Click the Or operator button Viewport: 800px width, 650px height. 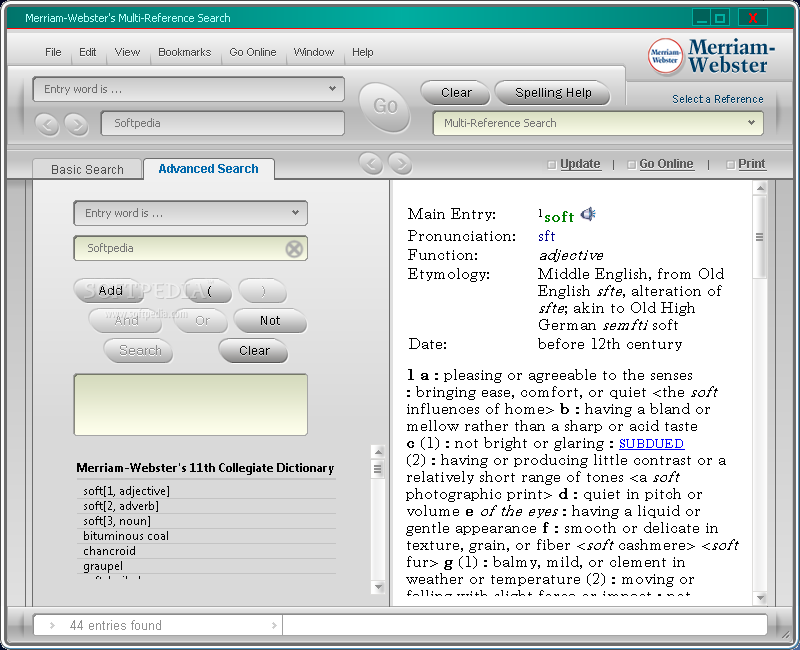(x=202, y=320)
